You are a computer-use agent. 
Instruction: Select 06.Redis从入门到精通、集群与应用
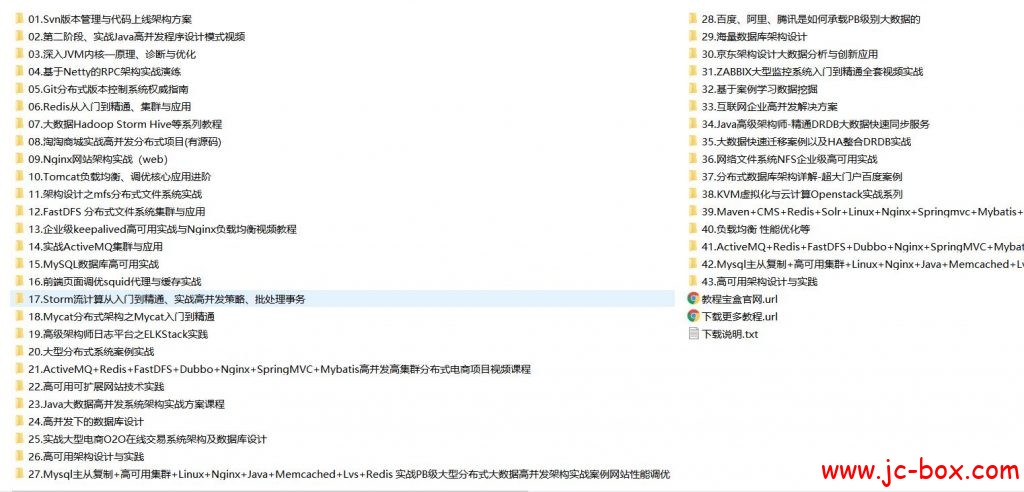click(x=110, y=107)
